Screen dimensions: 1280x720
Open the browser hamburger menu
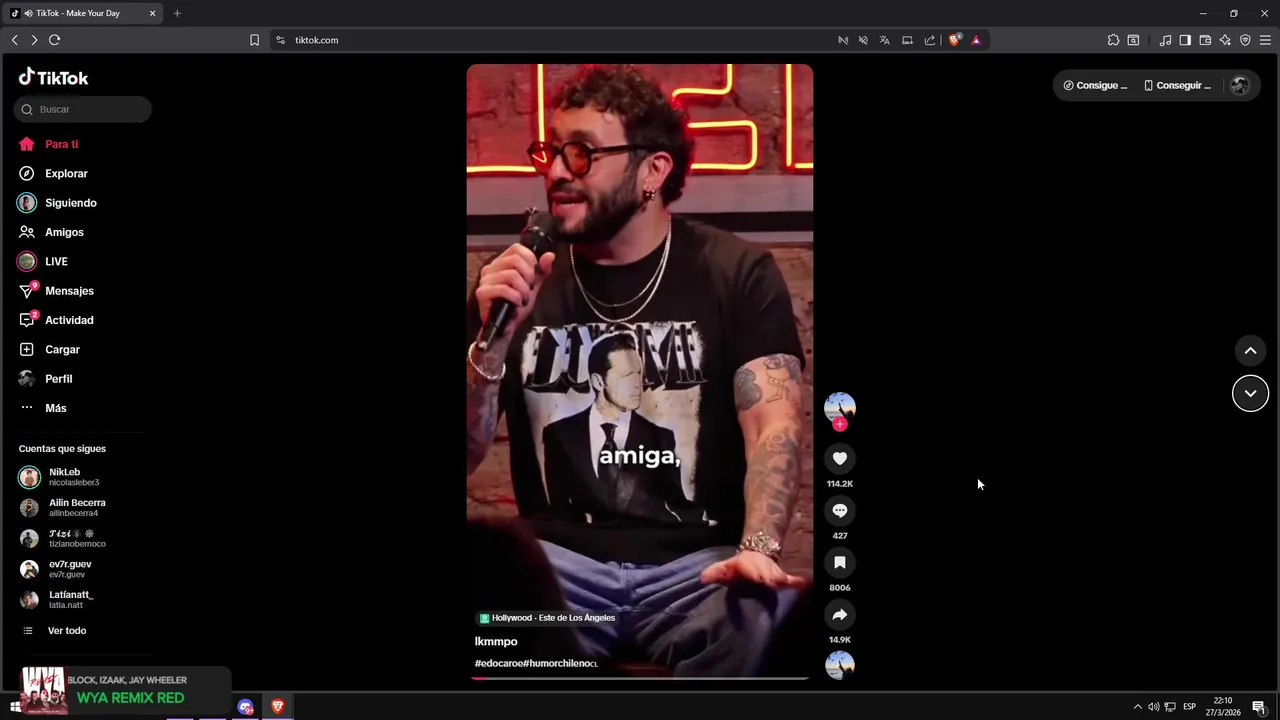[x=1265, y=40]
